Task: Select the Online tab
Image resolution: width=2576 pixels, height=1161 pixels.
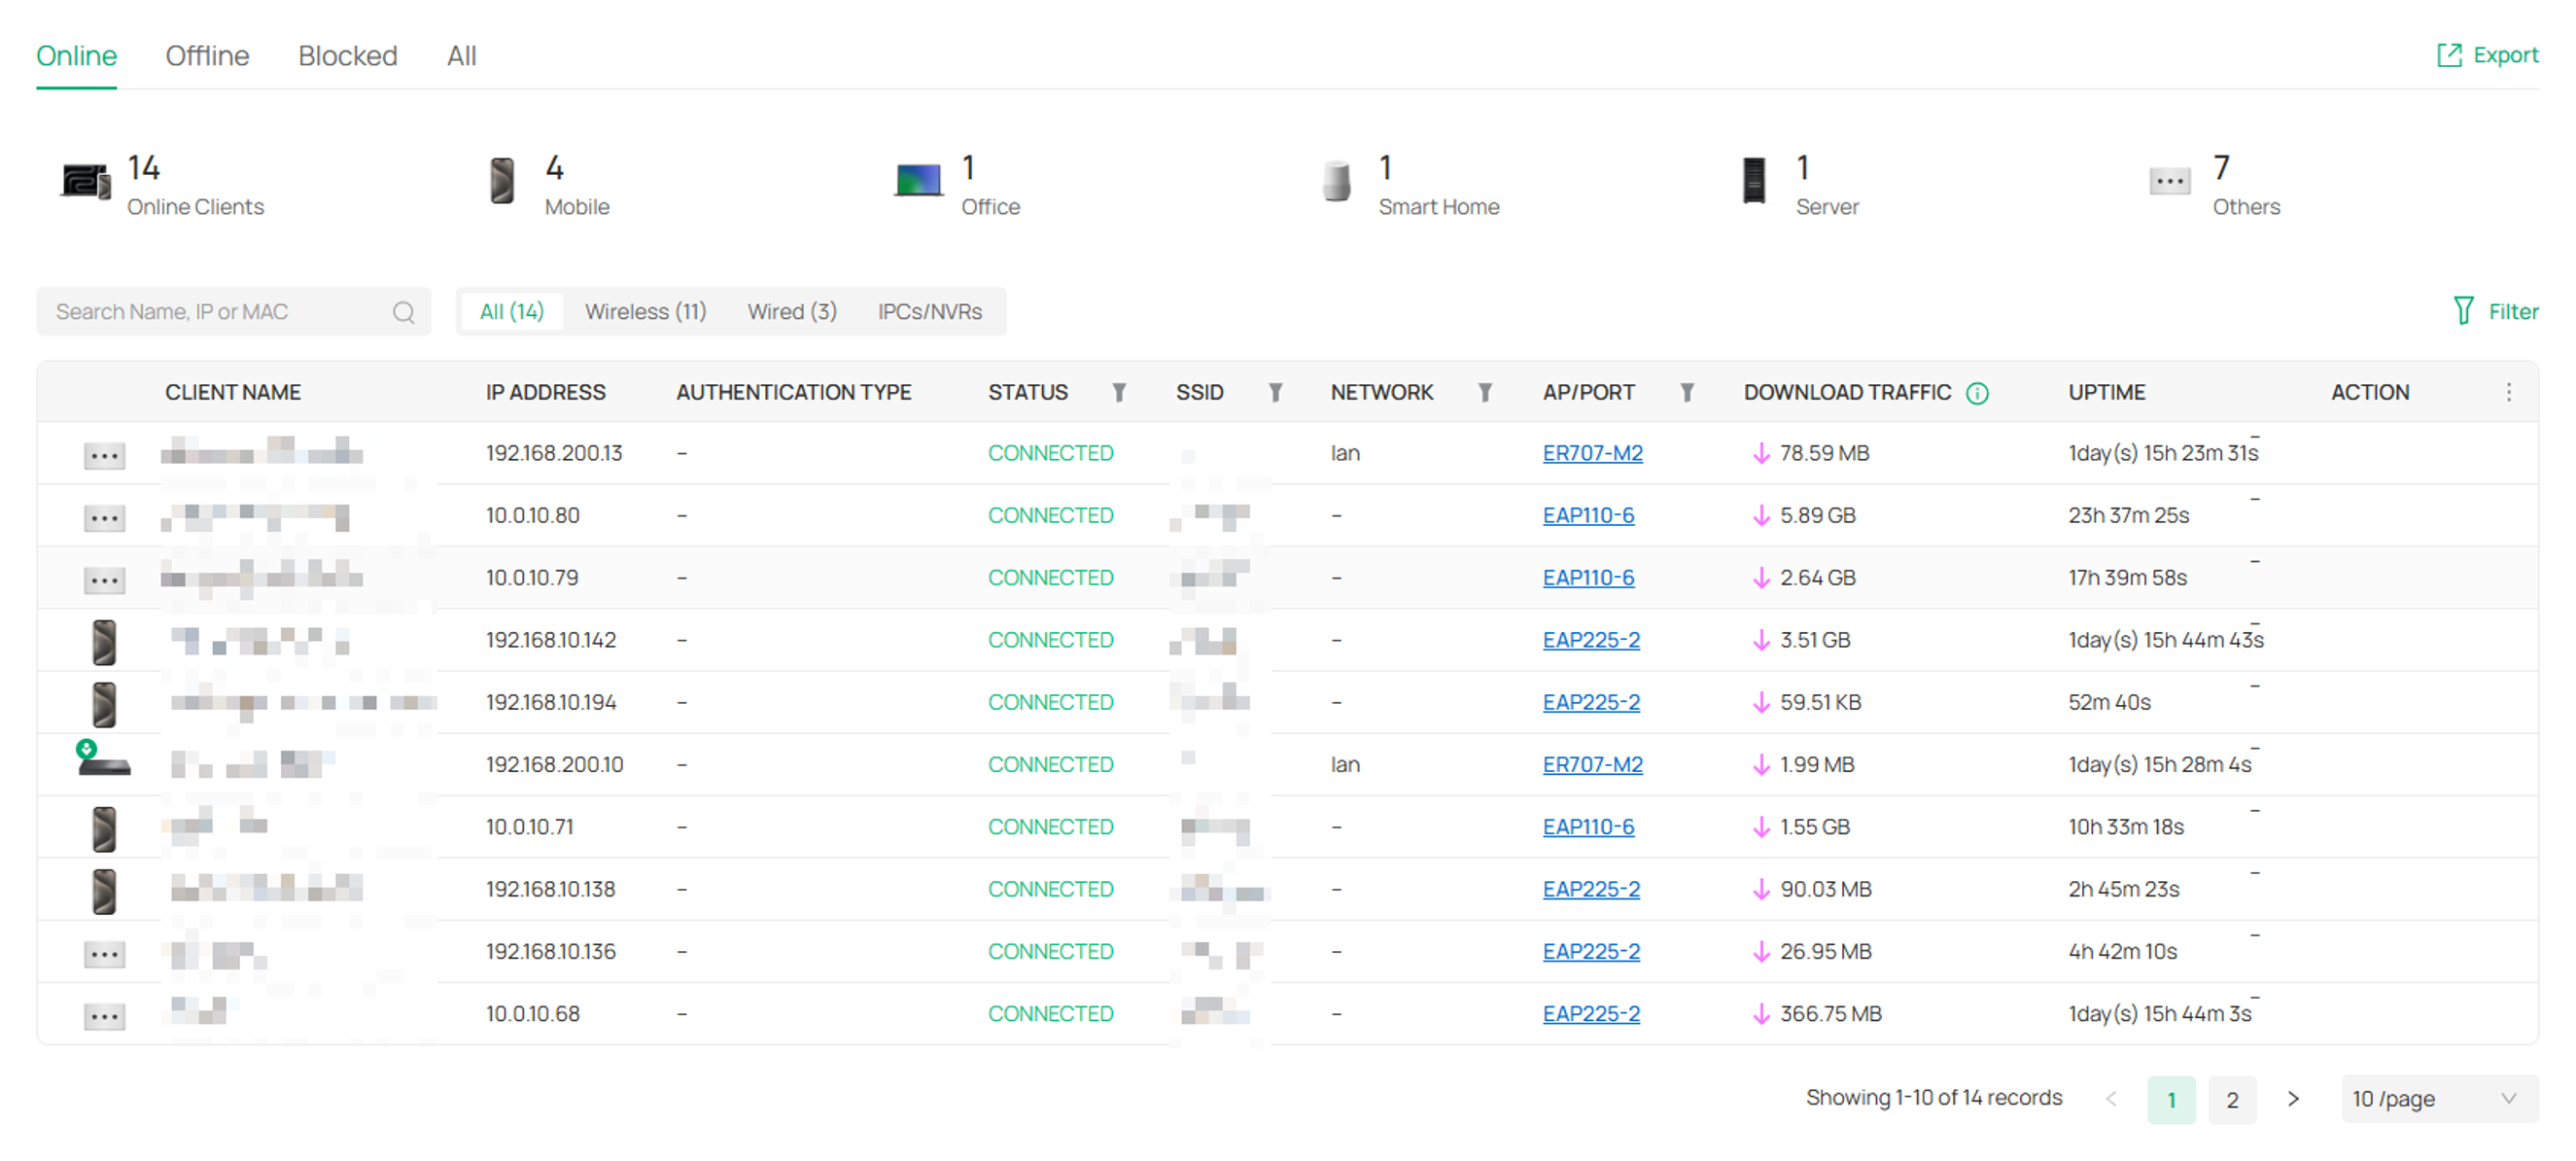Action: point(76,56)
